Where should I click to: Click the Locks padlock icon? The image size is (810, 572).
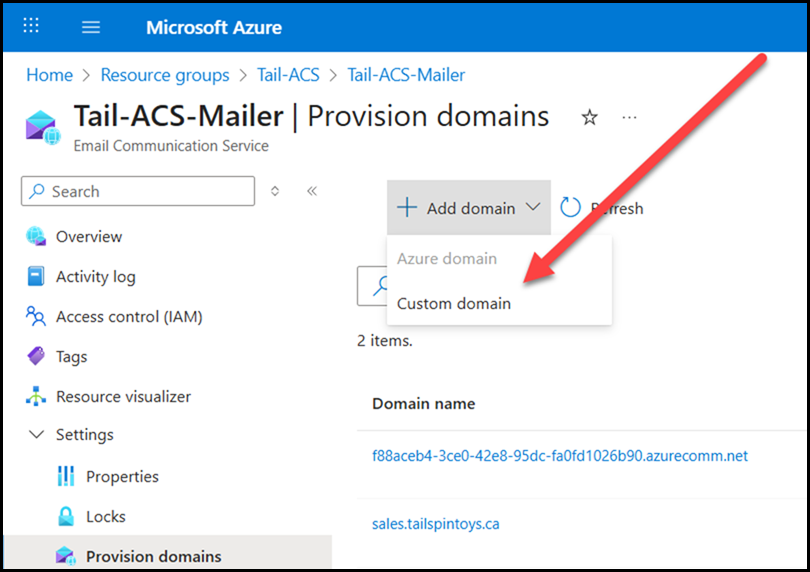(x=67, y=517)
